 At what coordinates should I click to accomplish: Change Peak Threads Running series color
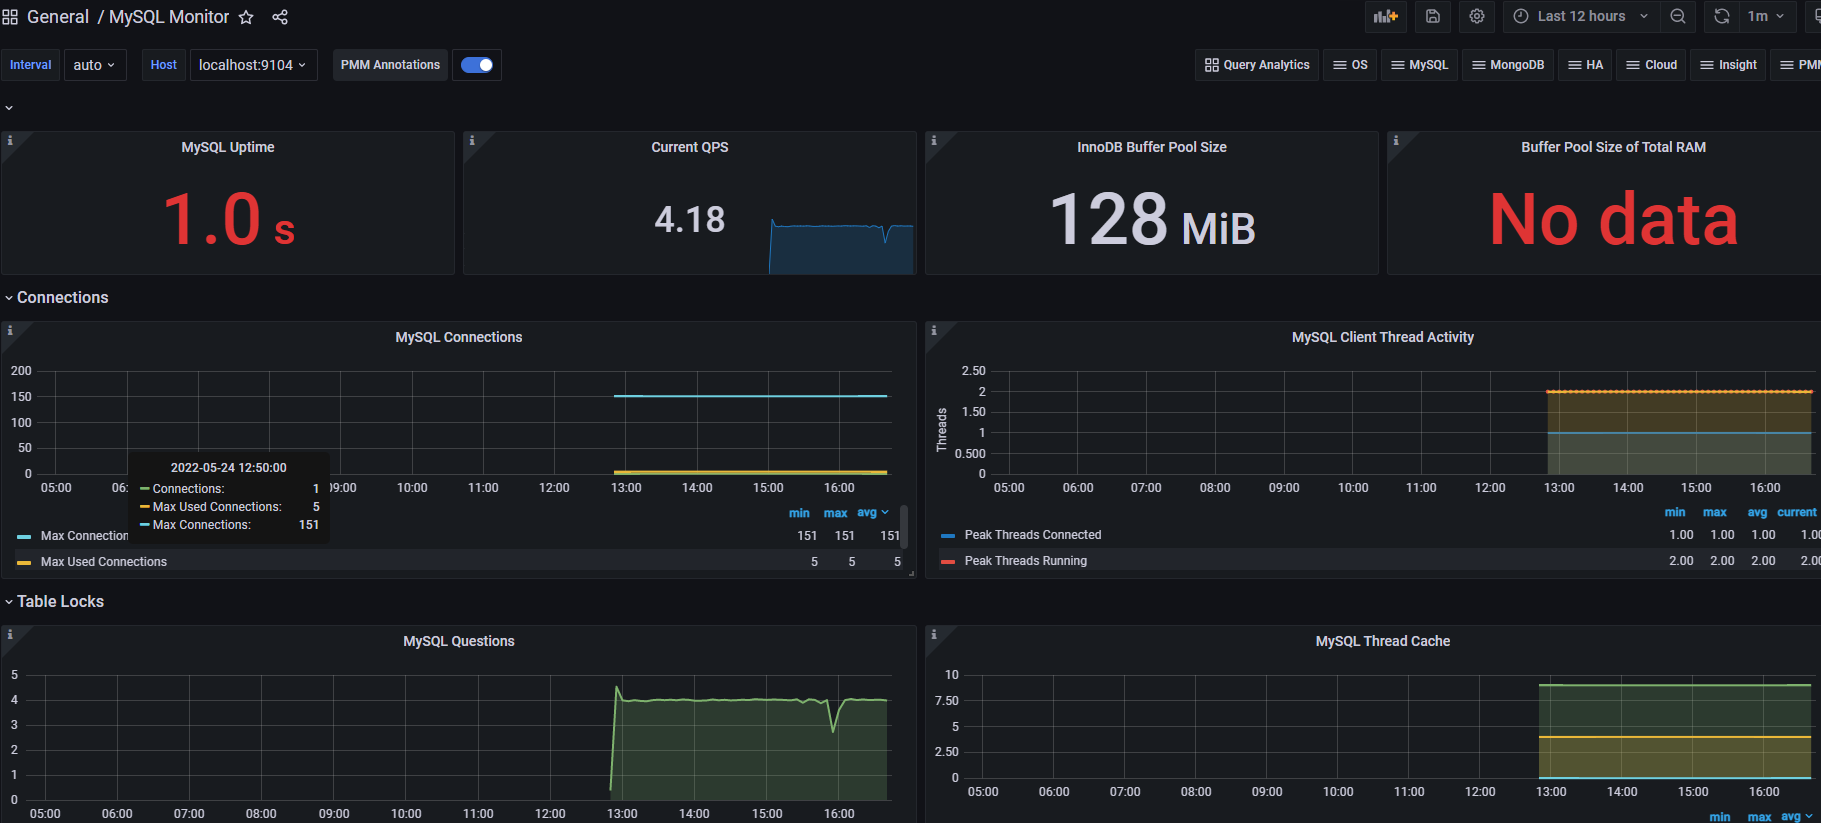[948, 562]
